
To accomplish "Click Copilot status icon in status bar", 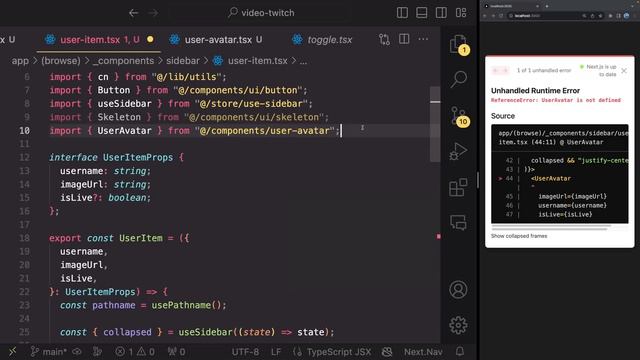I will tap(387, 351).
